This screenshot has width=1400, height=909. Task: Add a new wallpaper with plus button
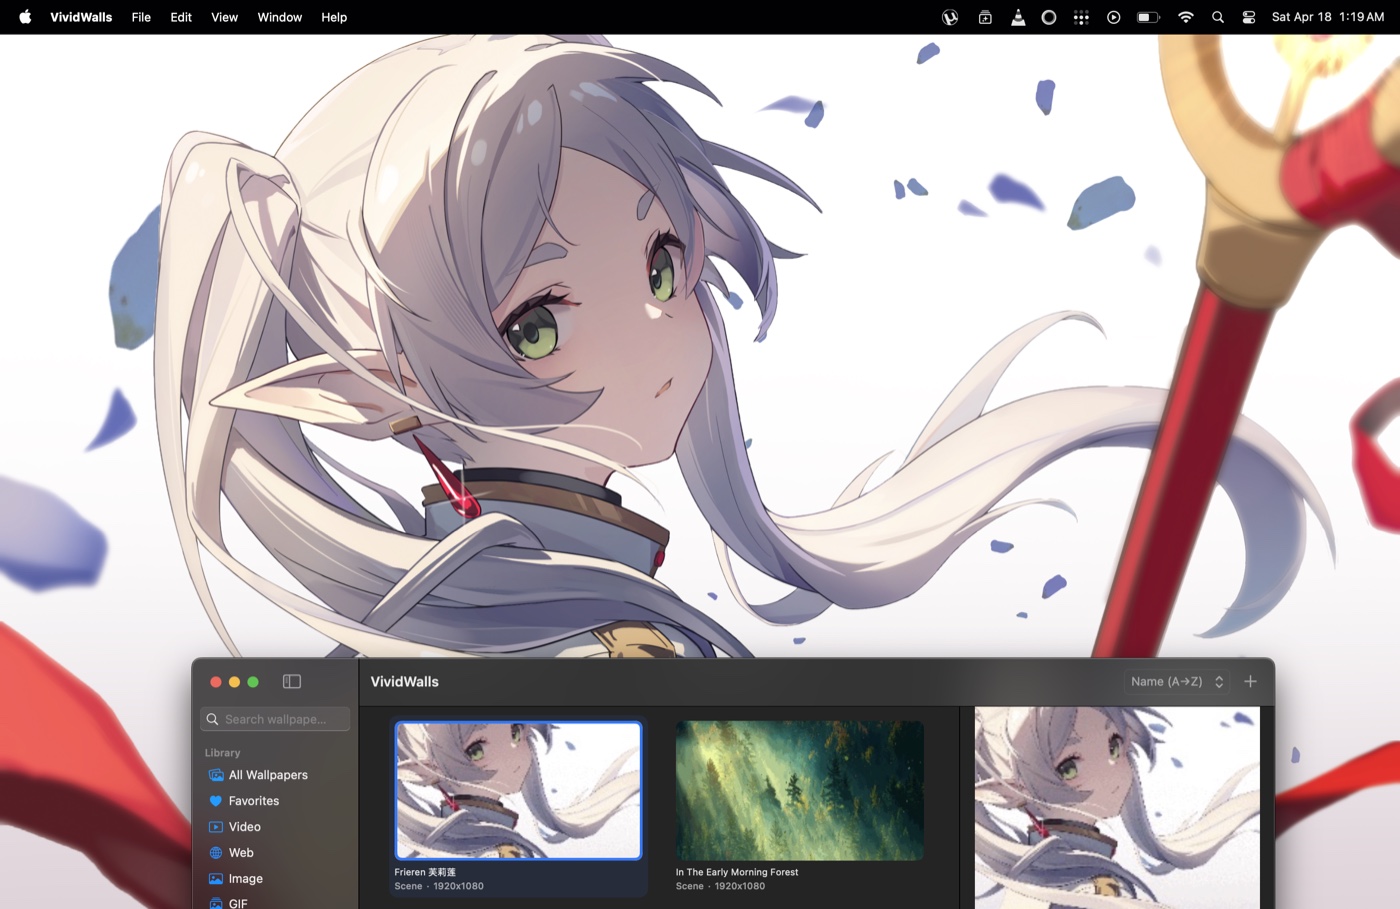(x=1250, y=681)
